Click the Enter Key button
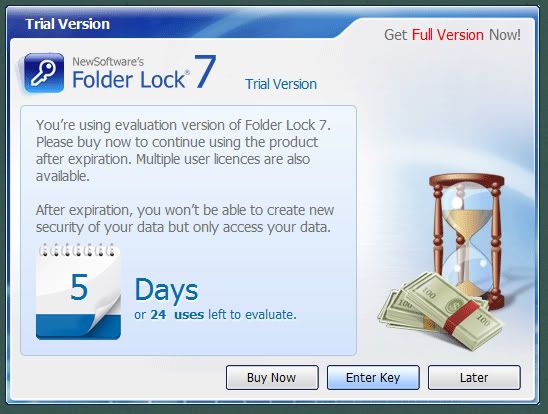548x414 pixels. pyautogui.click(x=373, y=377)
